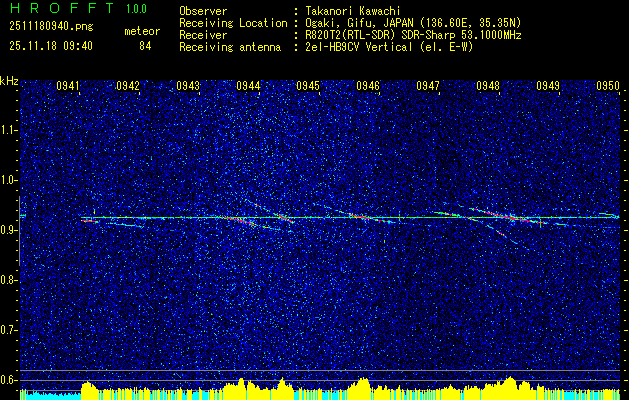Click receiver R820T2(RTL-SDR) SDR-Sharp 53.1000MHz text
The image size is (629, 400).
click(x=413, y=35)
